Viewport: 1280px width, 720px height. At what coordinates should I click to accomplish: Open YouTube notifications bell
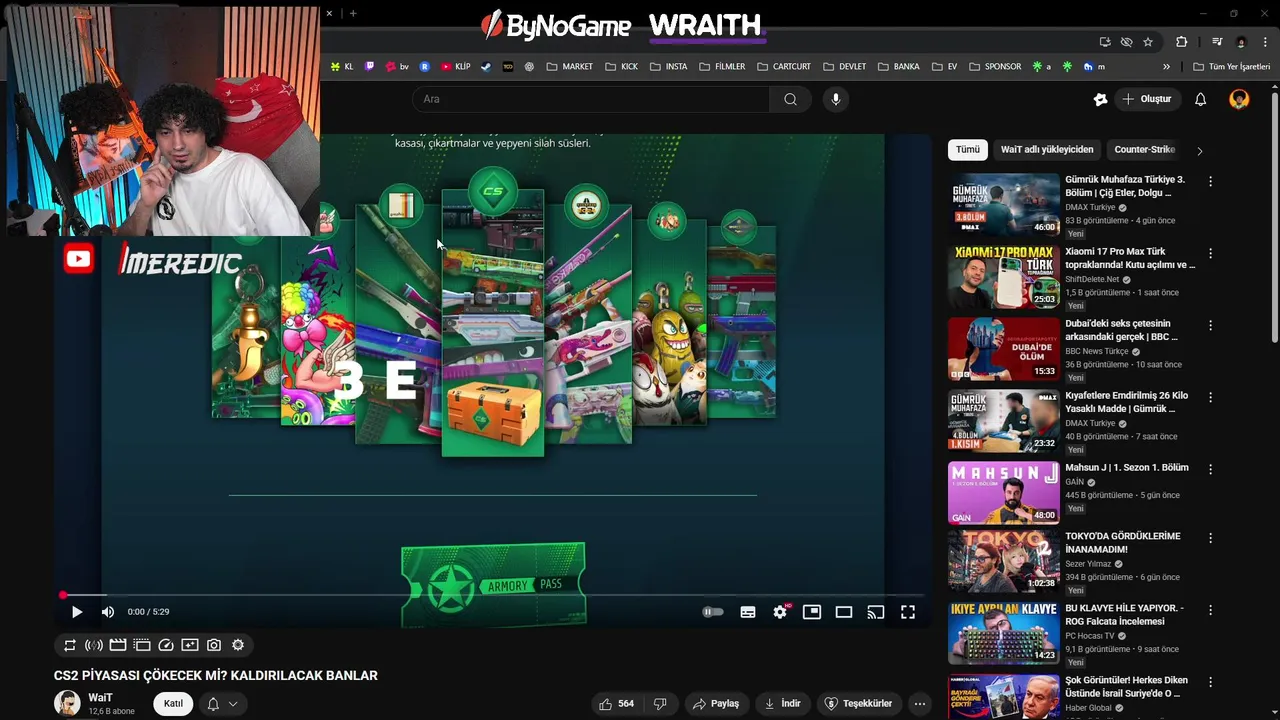[x=1201, y=99]
